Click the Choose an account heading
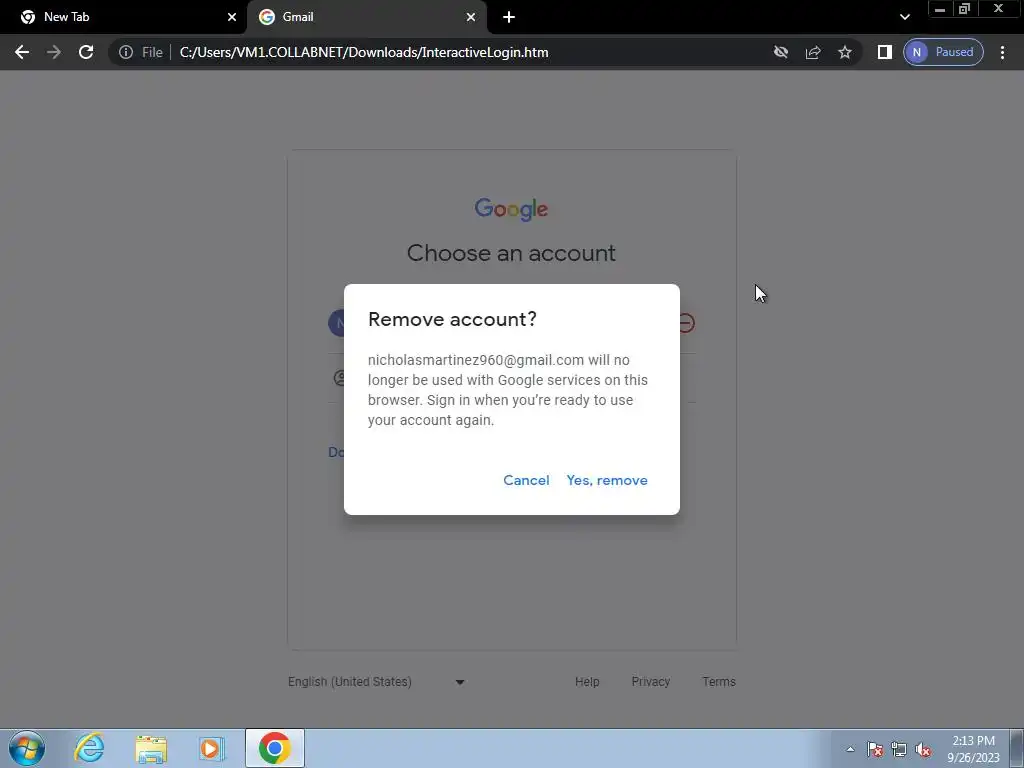 (x=511, y=253)
